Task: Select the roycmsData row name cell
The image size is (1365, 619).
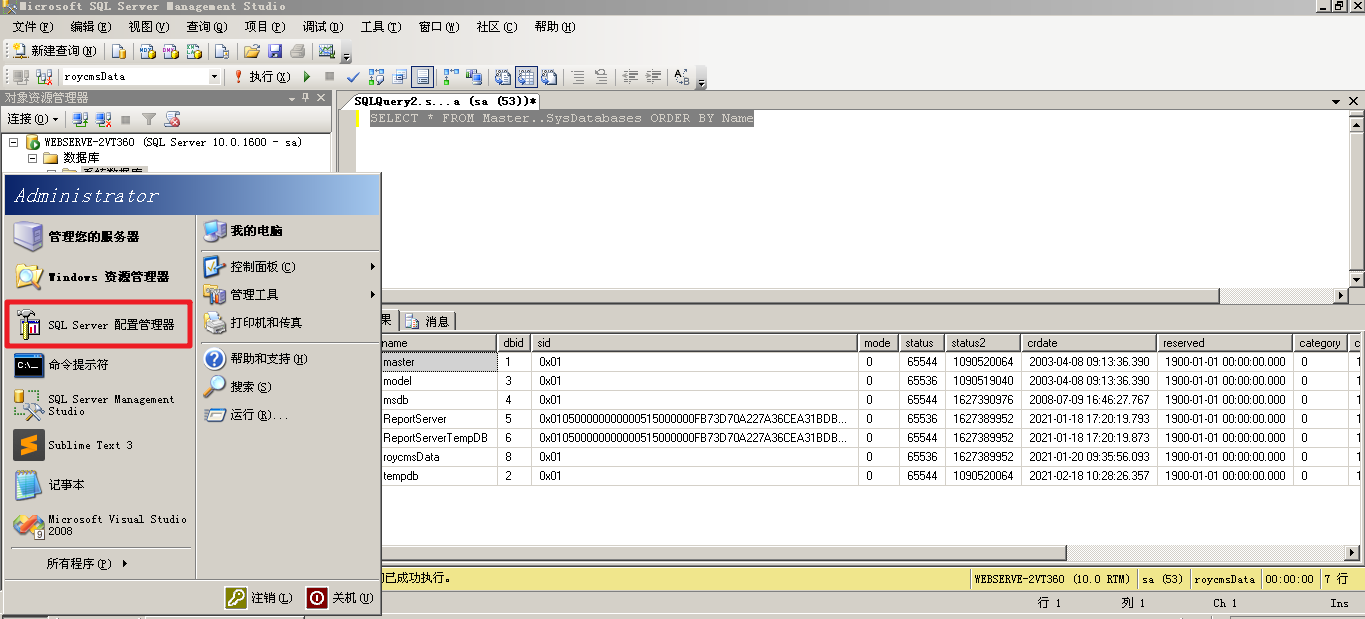Action: (x=438, y=457)
